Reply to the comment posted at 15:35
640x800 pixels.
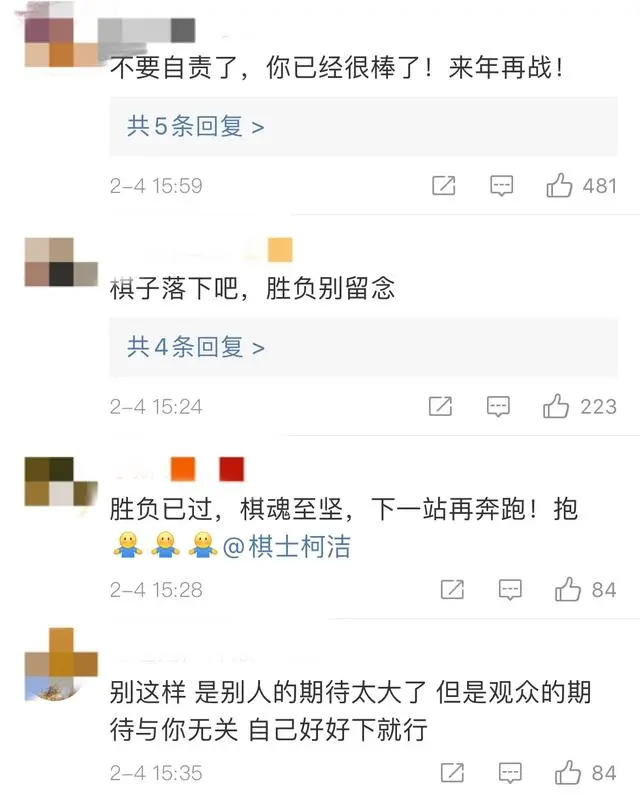pyautogui.click(x=510, y=773)
